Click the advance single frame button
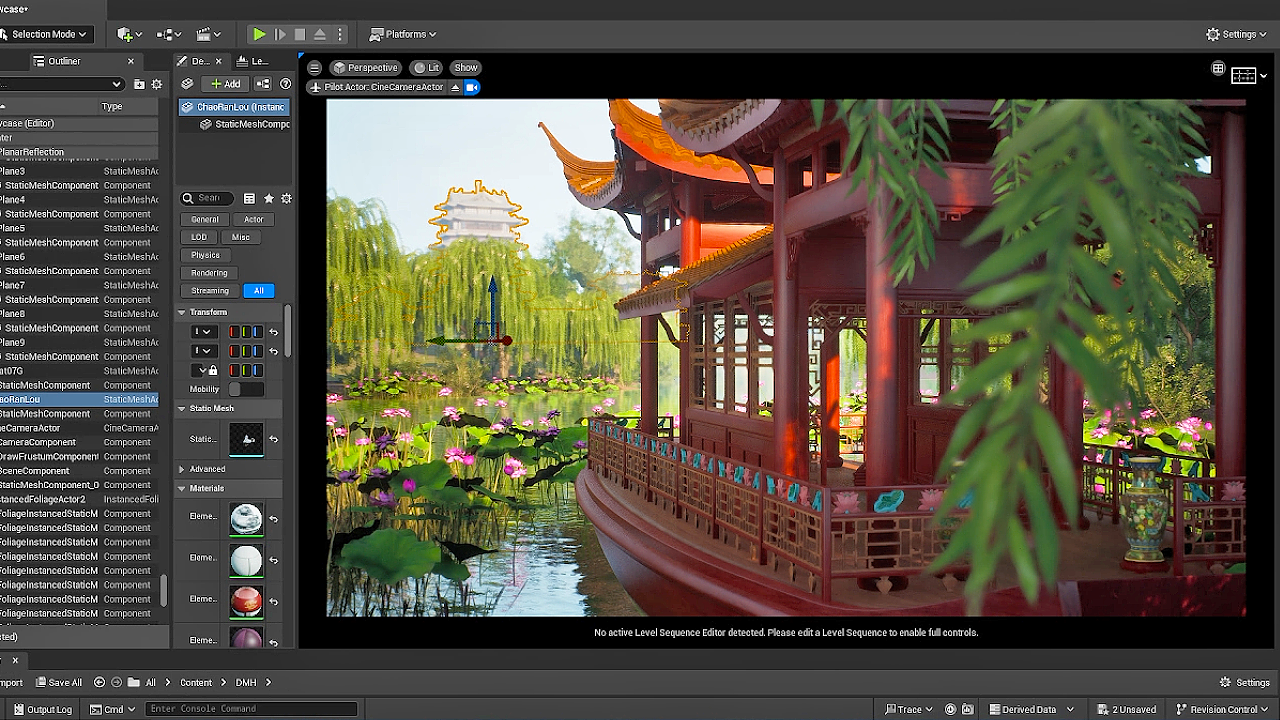 [x=280, y=34]
